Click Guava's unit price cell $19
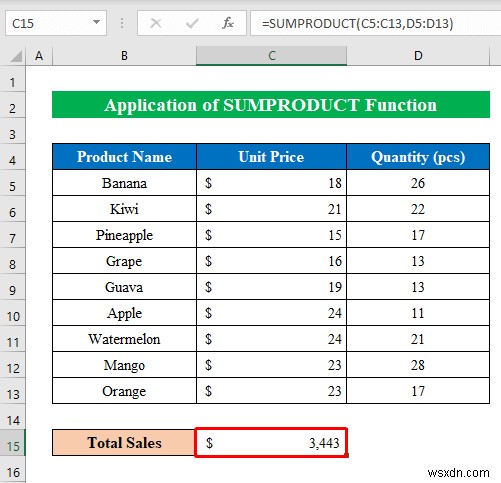This screenshot has height=483, width=501. (271, 287)
